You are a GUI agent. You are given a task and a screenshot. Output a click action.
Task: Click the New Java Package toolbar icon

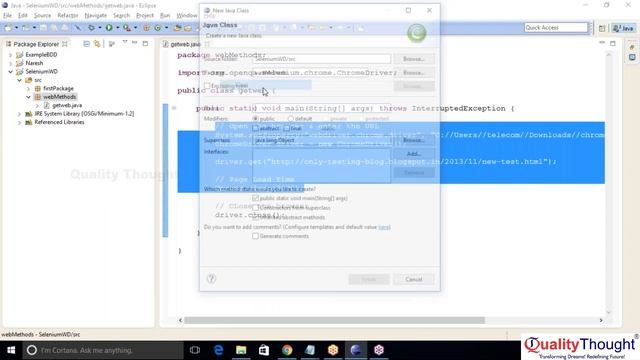(147, 28)
